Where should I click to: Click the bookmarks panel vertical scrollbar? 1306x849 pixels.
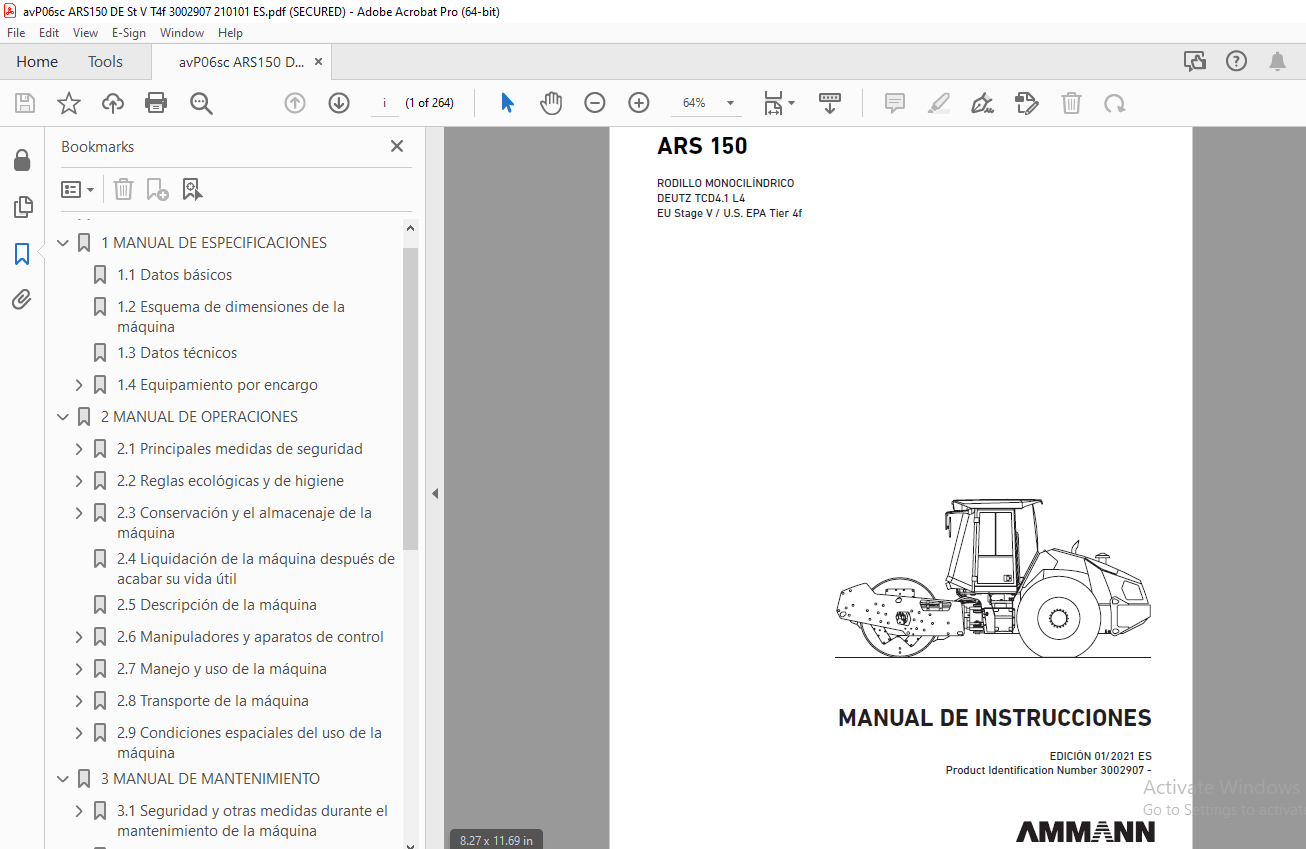(411, 398)
